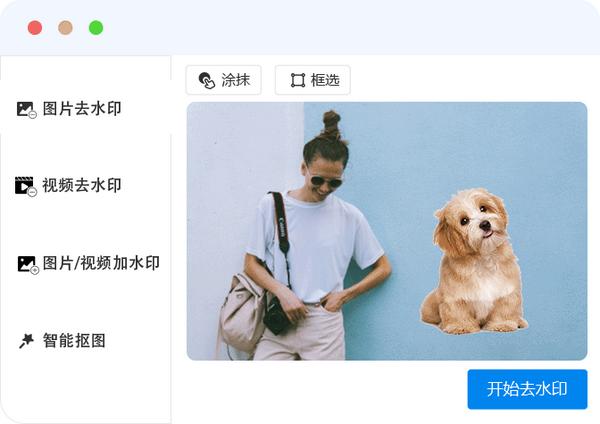The image size is (600, 424).
Task: Minimize the window with the tan button
Action: pyautogui.click(x=65, y=28)
